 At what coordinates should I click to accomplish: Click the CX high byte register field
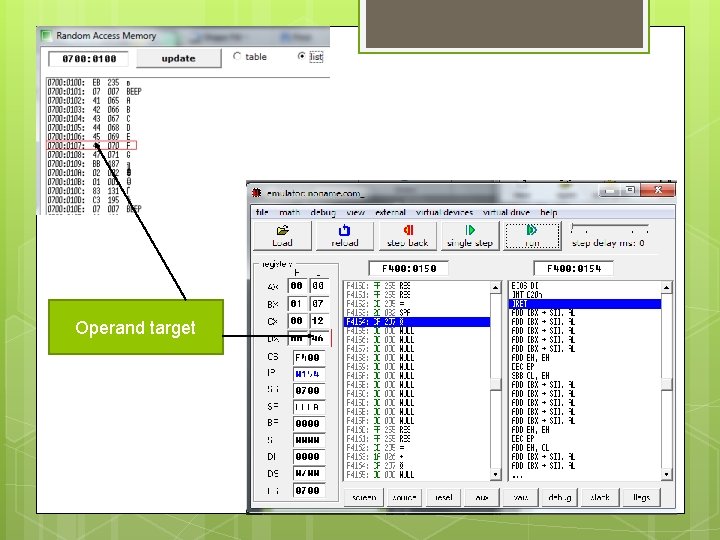[297, 321]
